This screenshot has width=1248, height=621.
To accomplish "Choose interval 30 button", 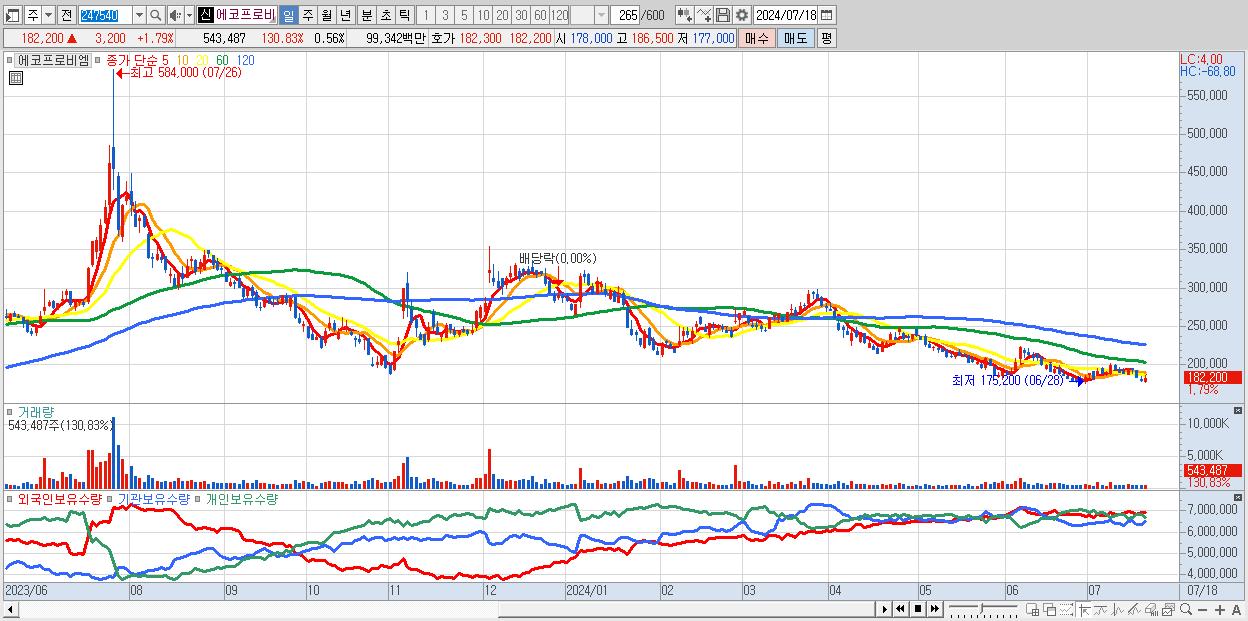I will coord(521,15).
